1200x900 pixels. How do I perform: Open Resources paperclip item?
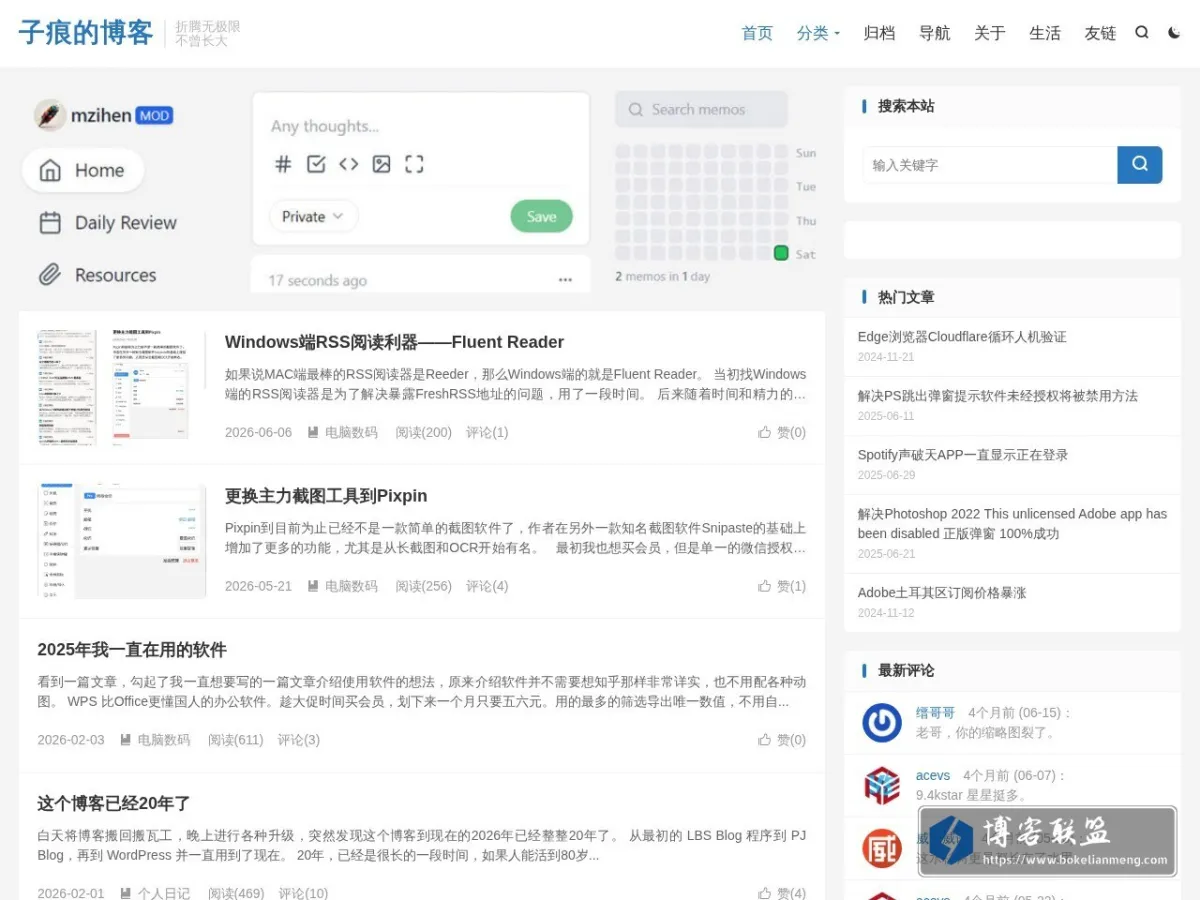coord(97,275)
